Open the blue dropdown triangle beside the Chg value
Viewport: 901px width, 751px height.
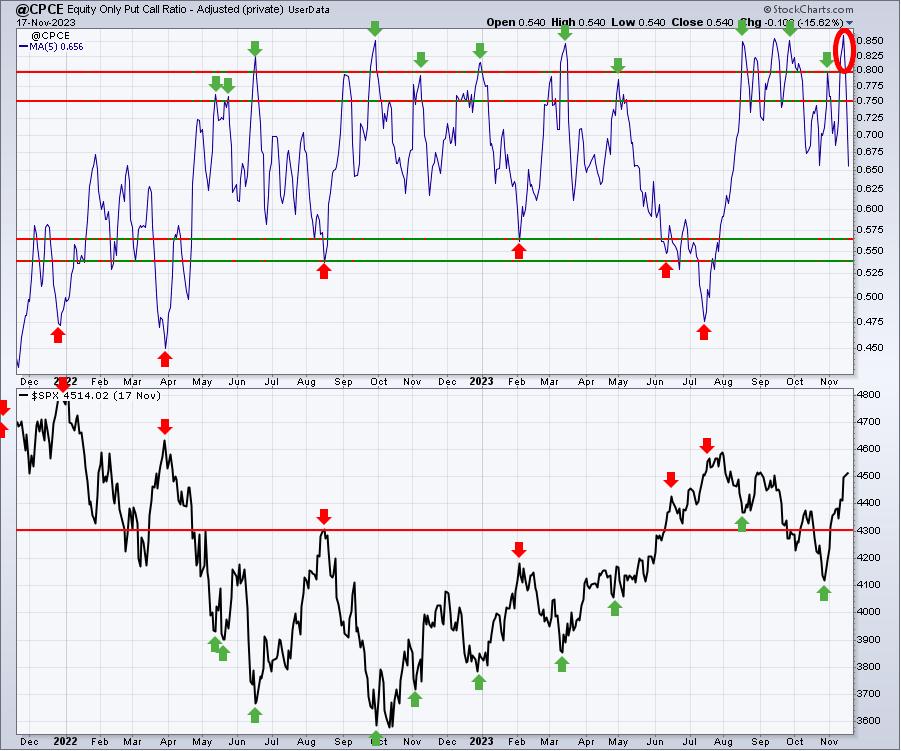tap(850, 22)
